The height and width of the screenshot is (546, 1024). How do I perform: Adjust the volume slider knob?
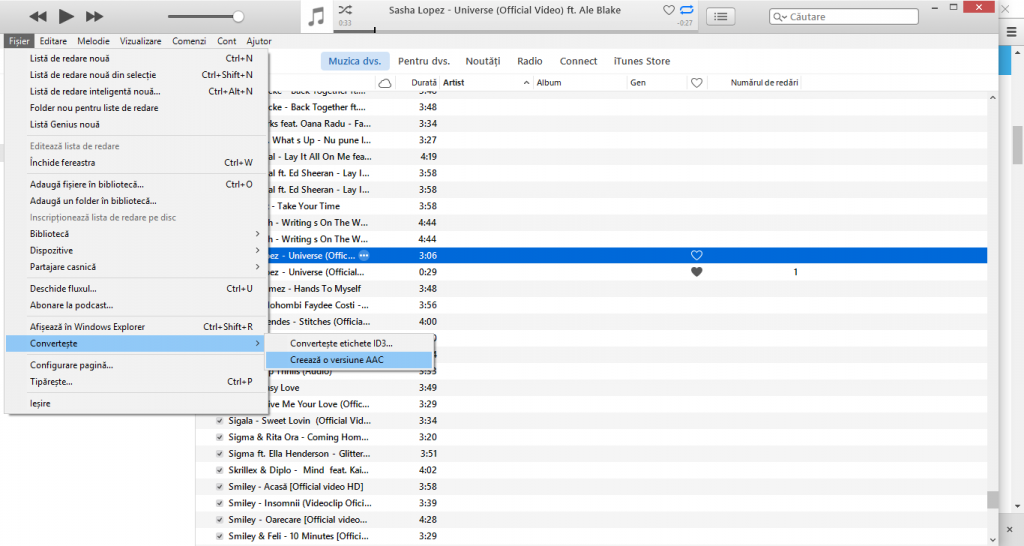click(238, 16)
